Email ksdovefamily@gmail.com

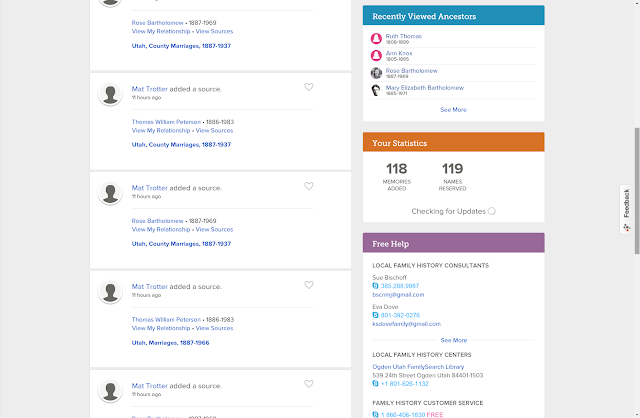pyautogui.click(x=407, y=324)
